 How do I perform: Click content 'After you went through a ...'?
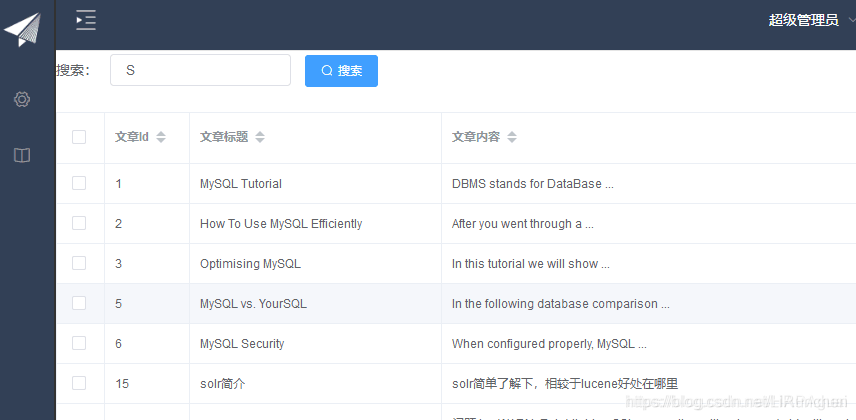click(522, 224)
